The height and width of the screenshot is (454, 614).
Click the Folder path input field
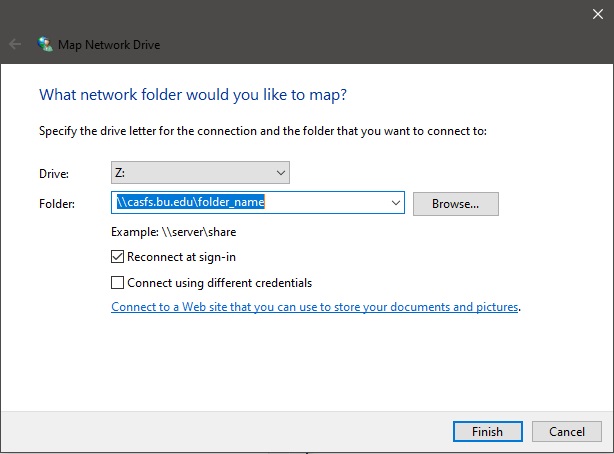pyautogui.click(x=250, y=203)
